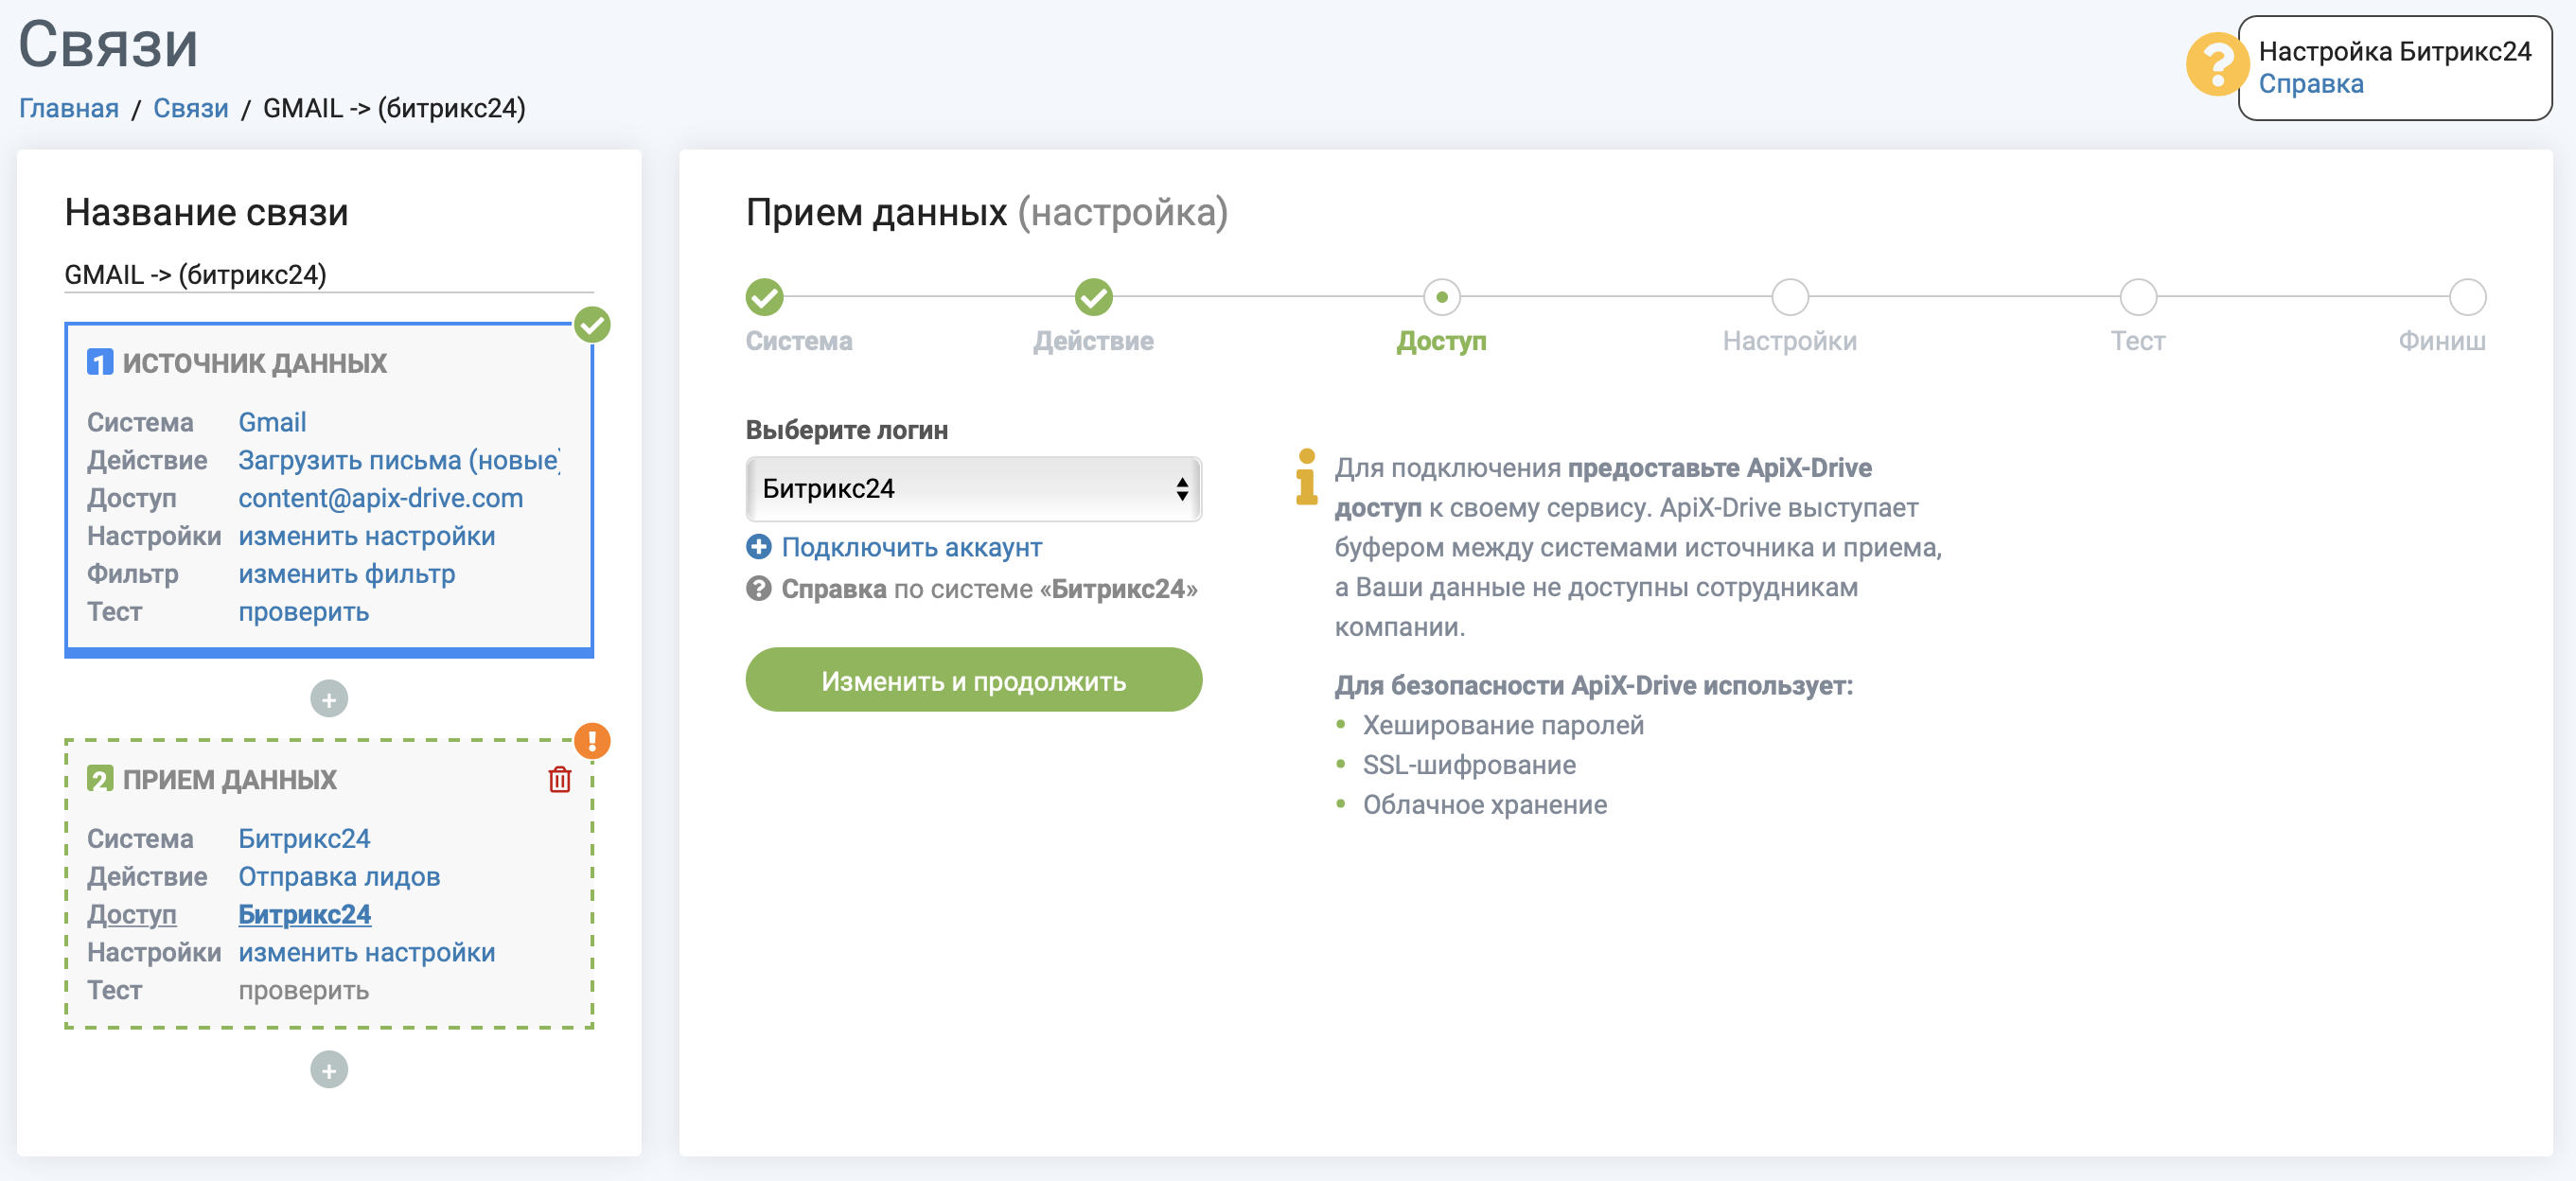Screen dimensions: 2576x1181
Task: Select the Финиш step circle
Action: click(2467, 297)
